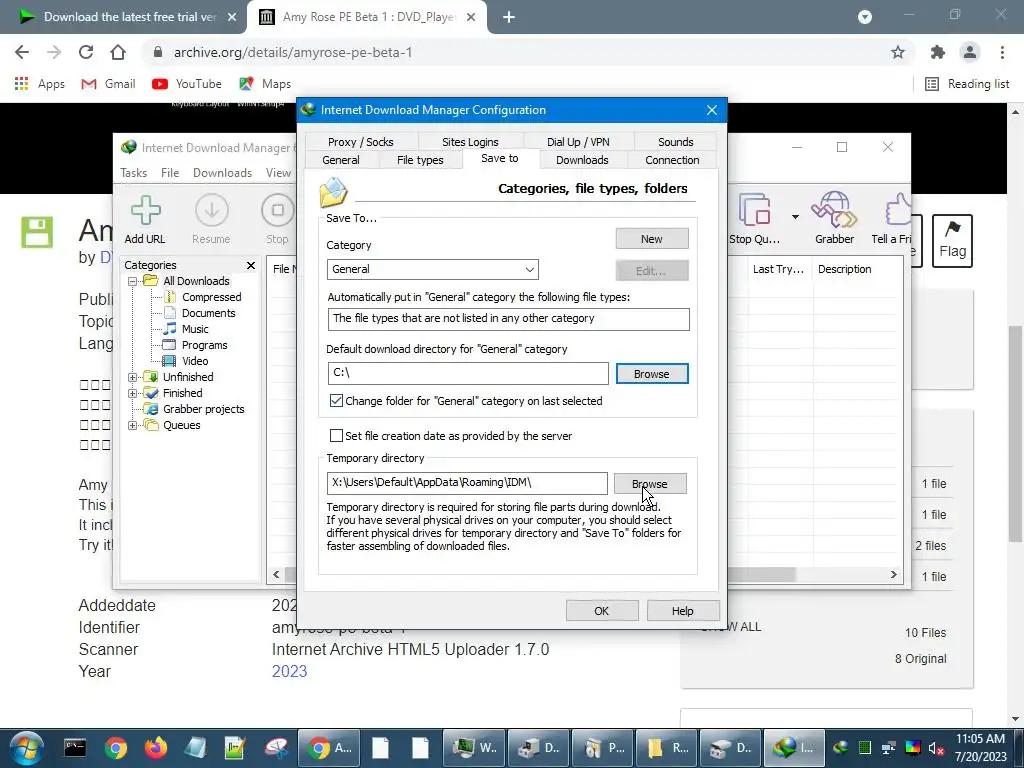Open the Gmail bookmark
1024x768 pixels.
(108, 84)
